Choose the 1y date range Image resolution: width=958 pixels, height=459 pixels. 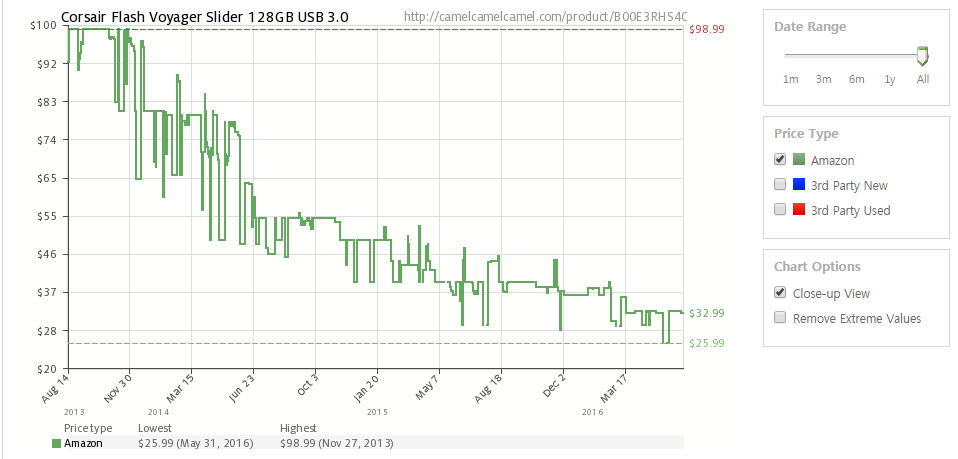889,79
